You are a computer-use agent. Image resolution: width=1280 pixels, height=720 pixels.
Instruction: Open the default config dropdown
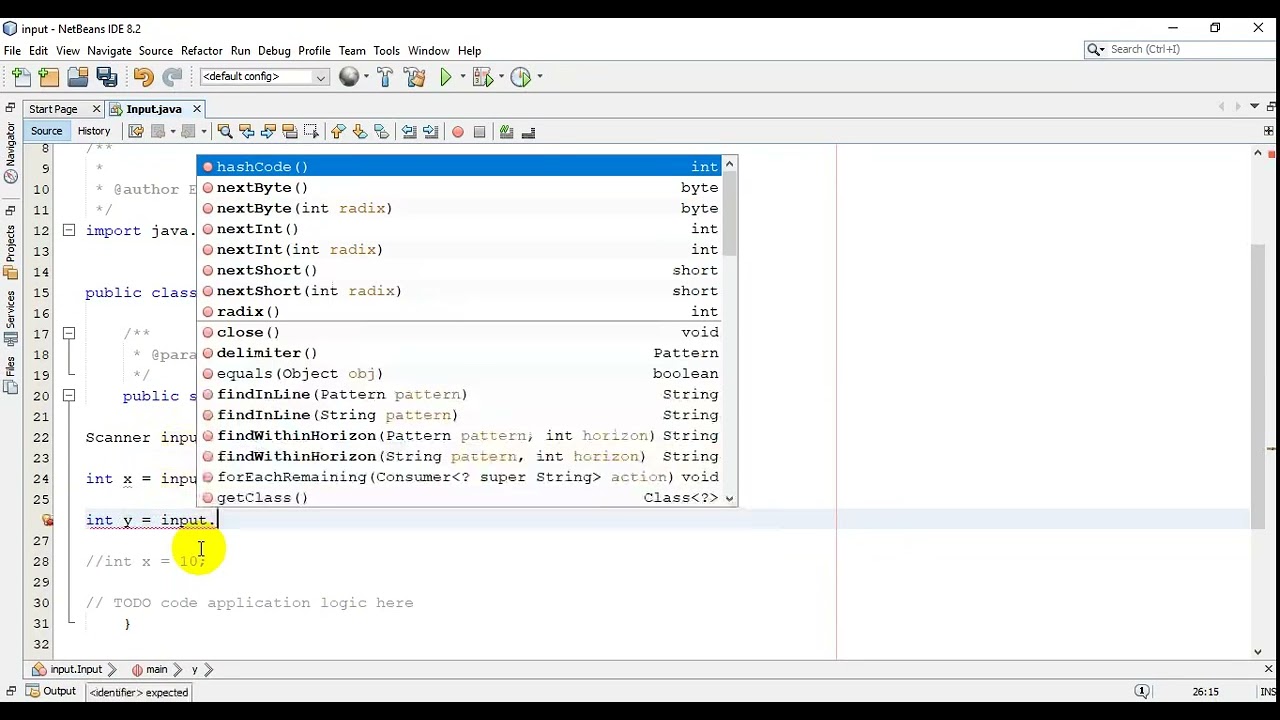coord(264,77)
